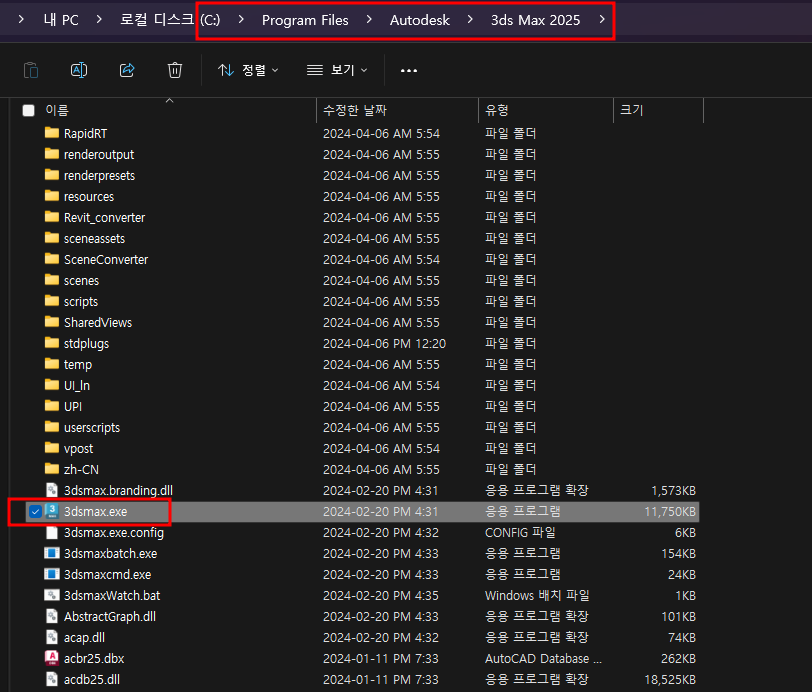The height and width of the screenshot is (692, 812).
Task: Open the 보기 view dropdown
Action: pyautogui.click(x=337, y=70)
